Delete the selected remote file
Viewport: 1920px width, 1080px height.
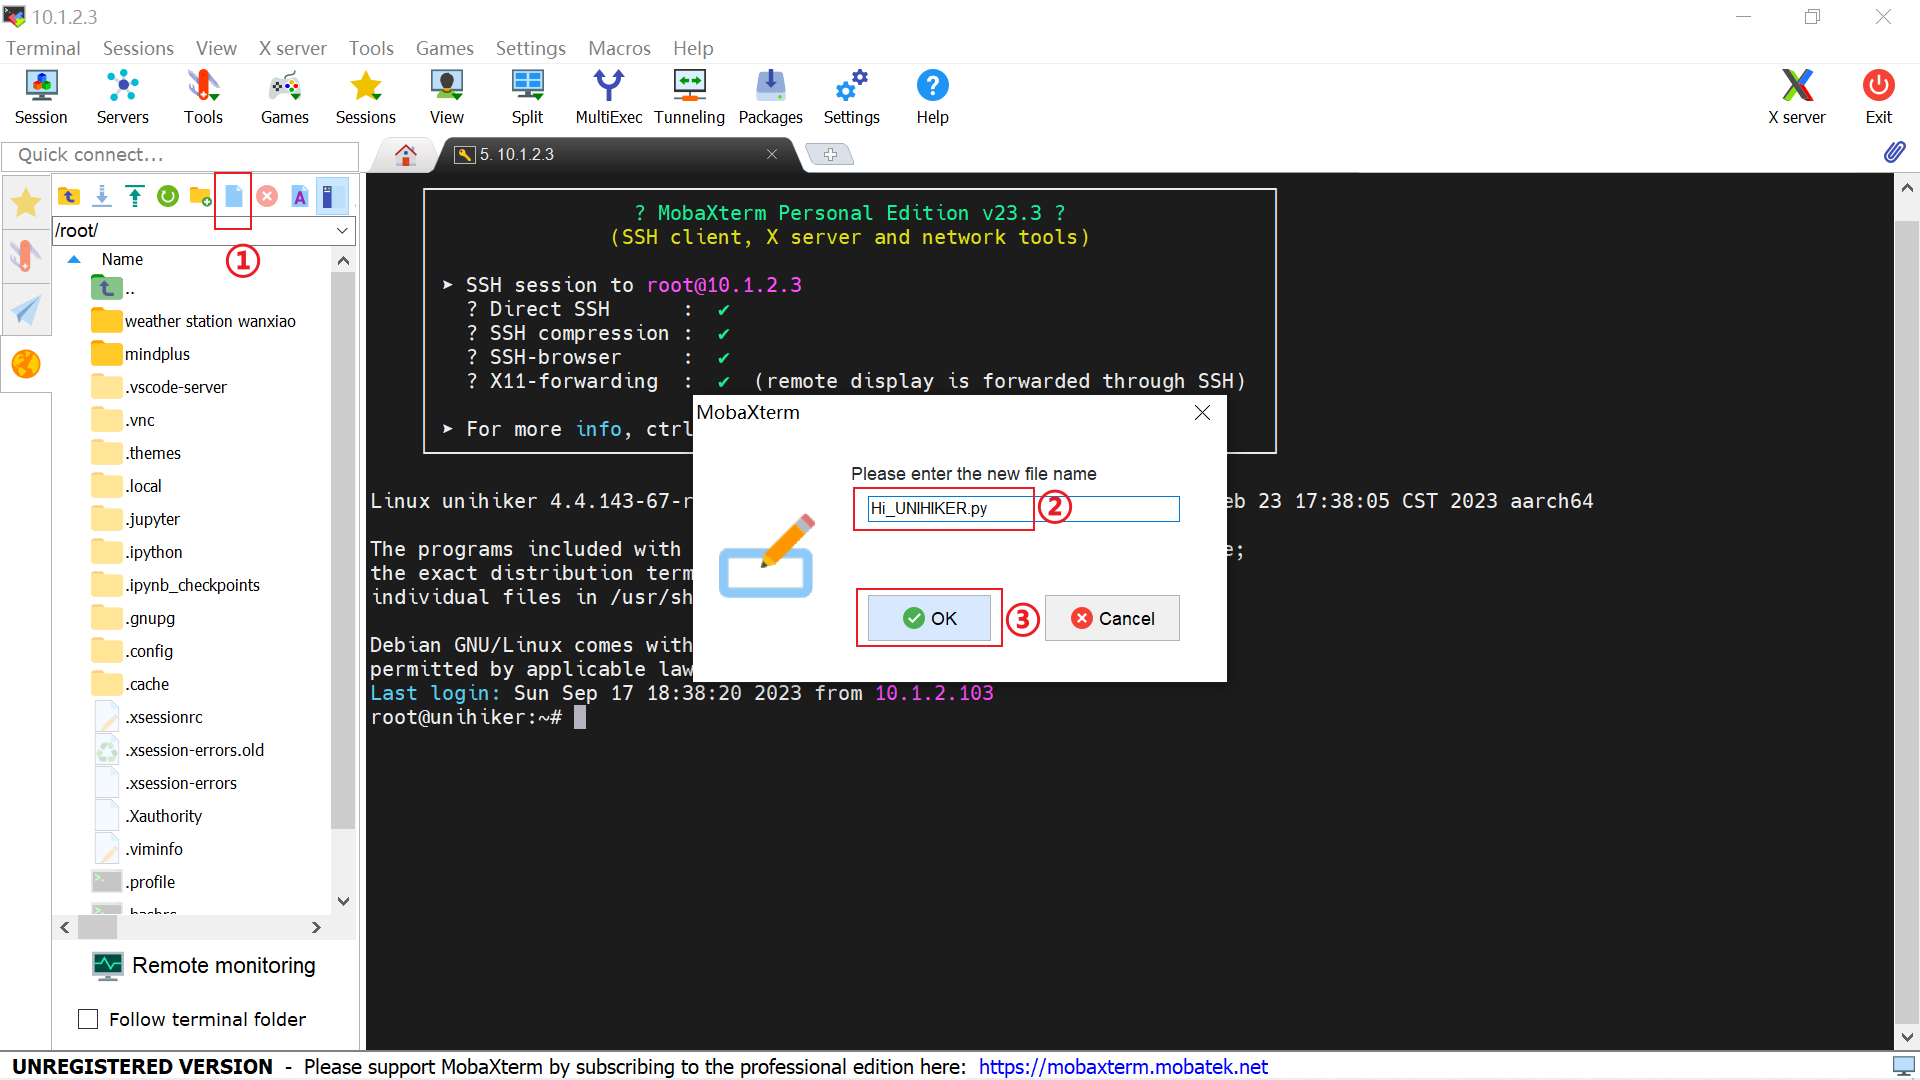(266, 196)
